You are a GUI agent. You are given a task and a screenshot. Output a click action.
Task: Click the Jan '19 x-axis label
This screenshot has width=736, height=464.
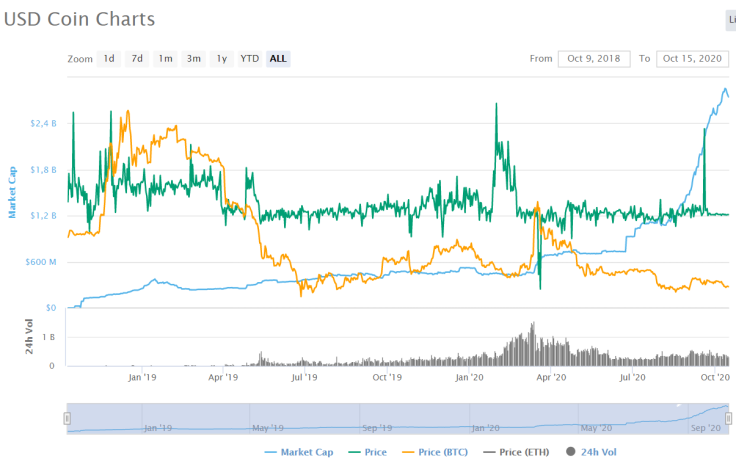(142, 377)
